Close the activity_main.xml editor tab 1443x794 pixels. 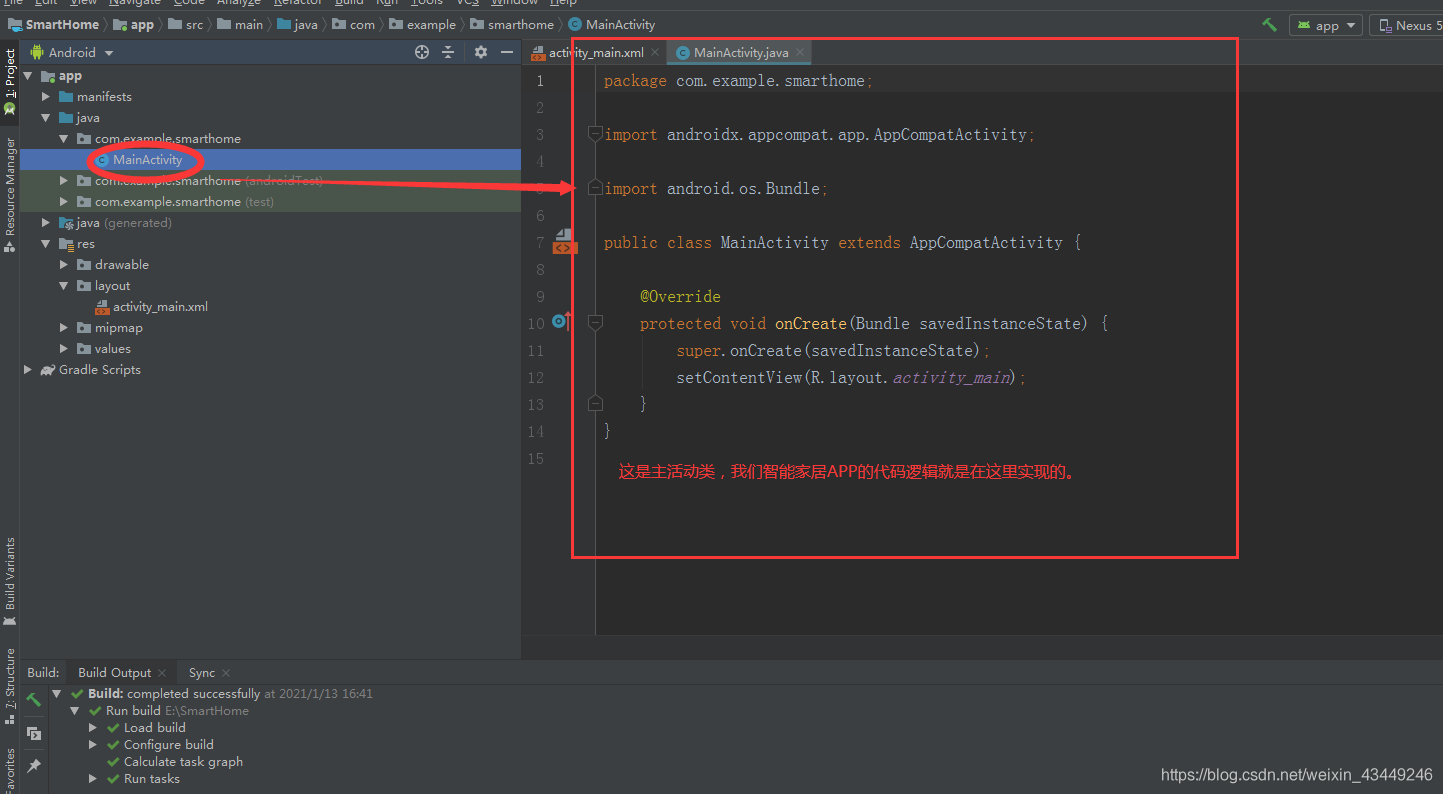[x=656, y=52]
